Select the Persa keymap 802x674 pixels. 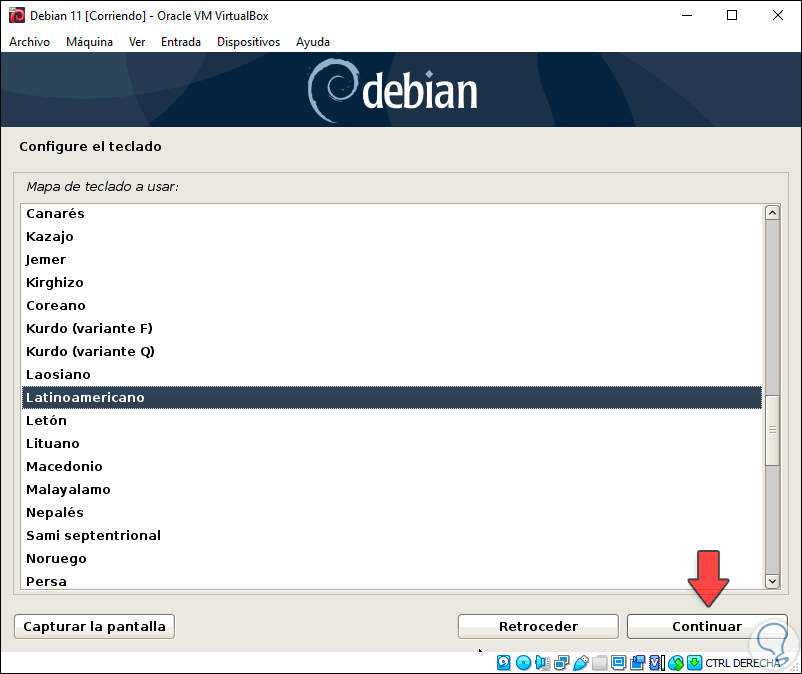392,581
